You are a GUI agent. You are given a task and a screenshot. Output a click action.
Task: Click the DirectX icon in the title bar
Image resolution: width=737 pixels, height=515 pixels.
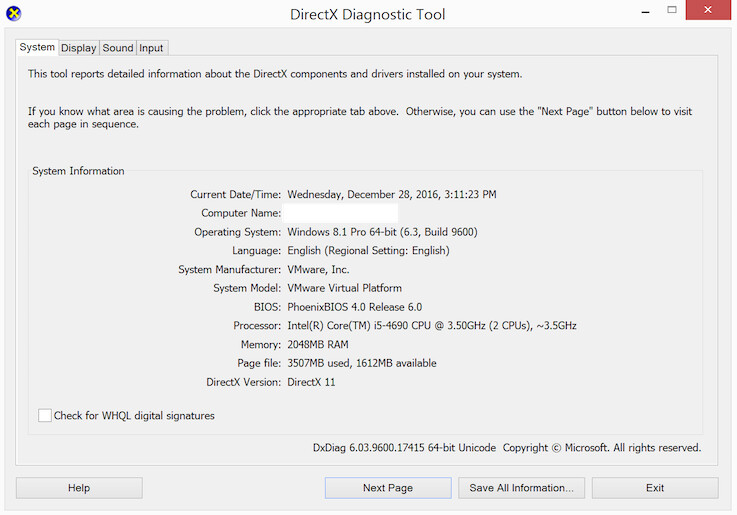(x=13, y=14)
